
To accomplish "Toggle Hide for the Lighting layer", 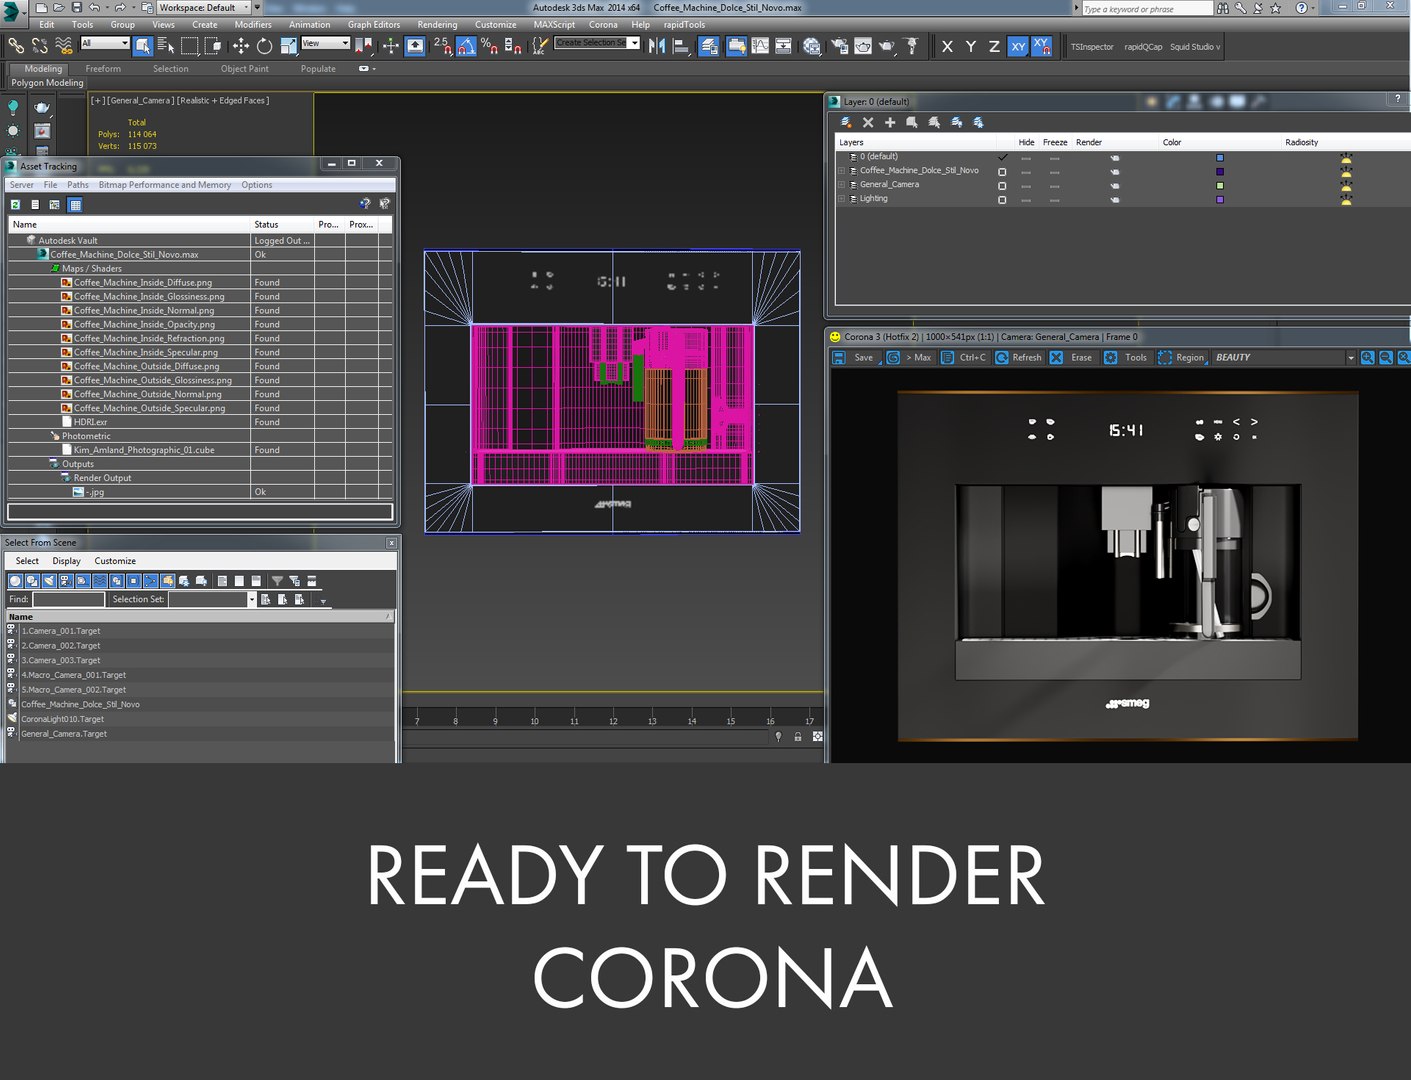I will coord(1026,200).
